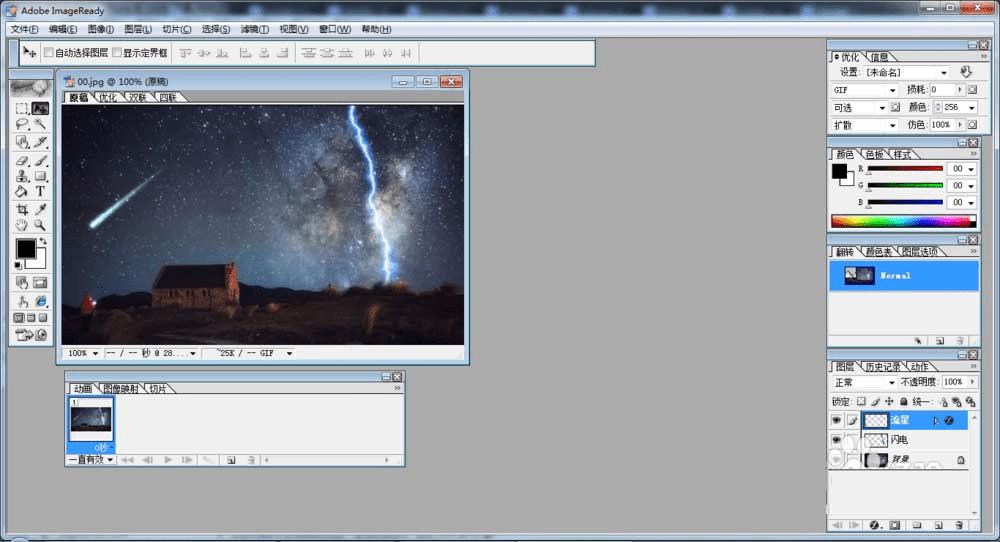
Task: Switch to the 优化 document tab
Action: (108, 98)
